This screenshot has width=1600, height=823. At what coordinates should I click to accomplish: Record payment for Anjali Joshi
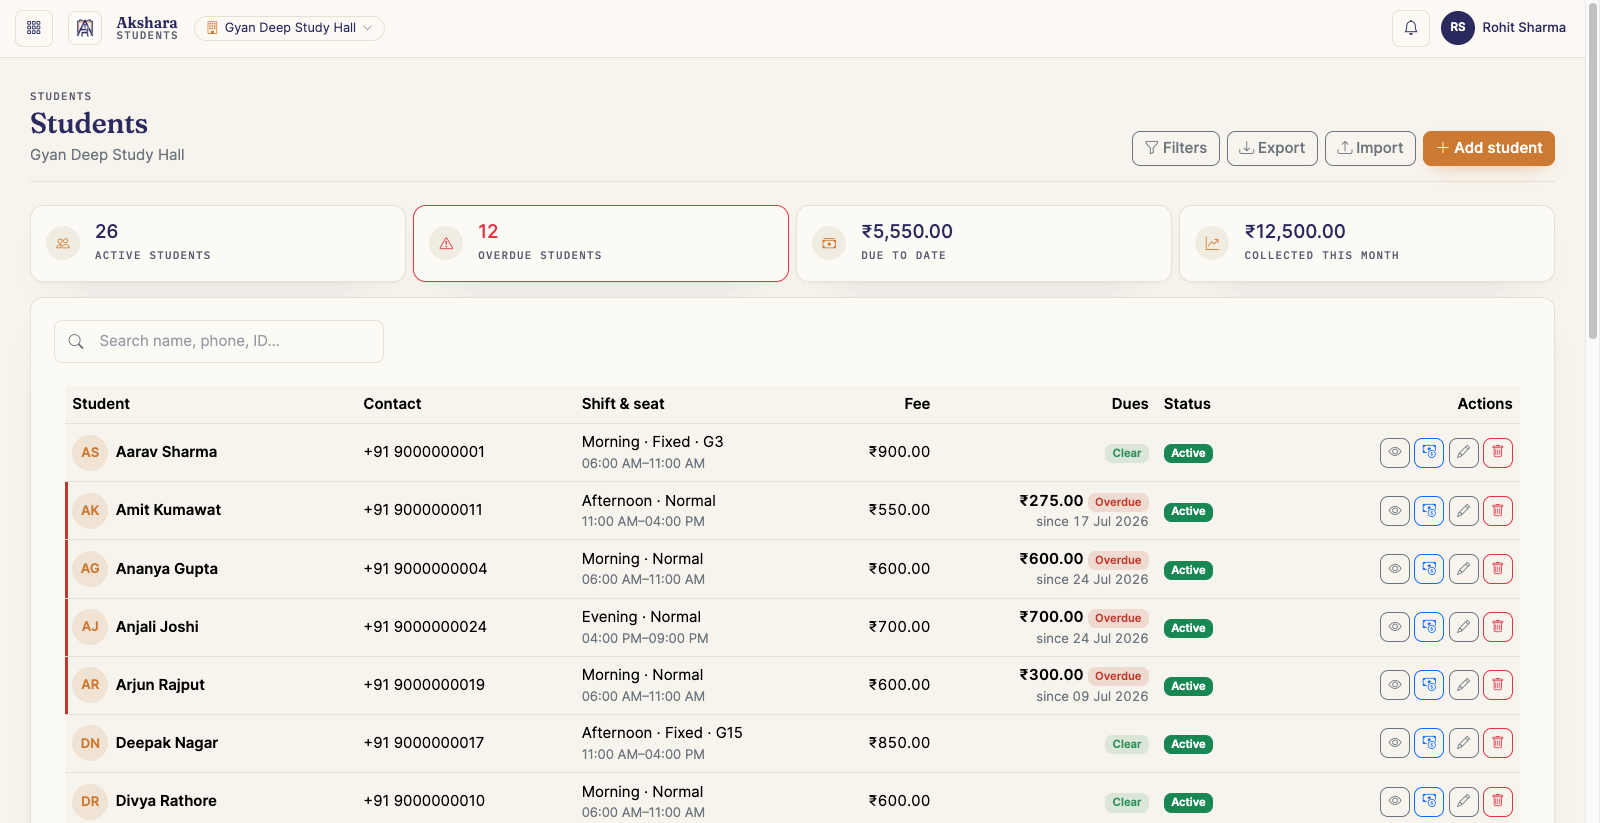point(1429,627)
